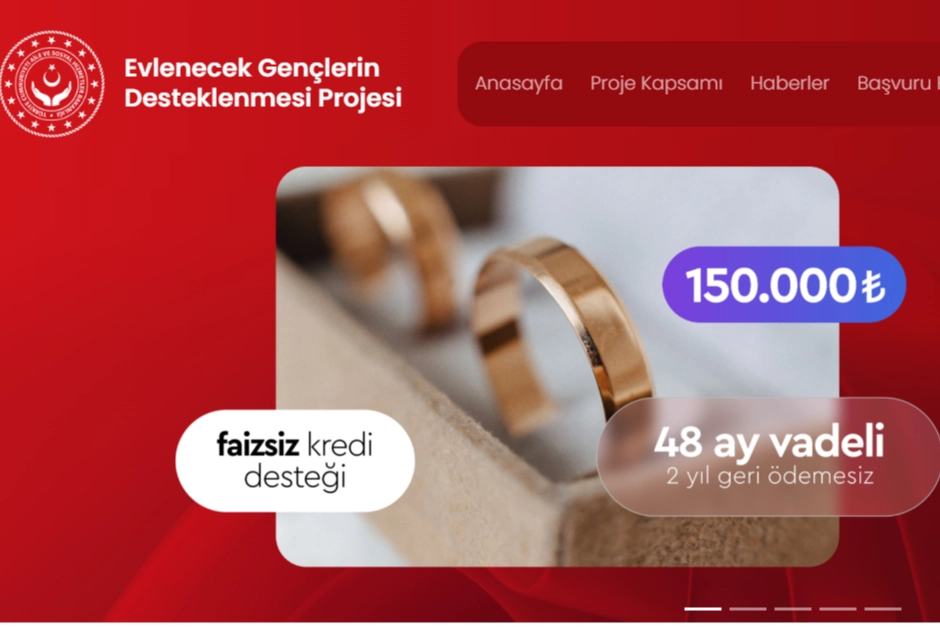Click the ministry emblem logo
This screenshot has height=627, width=940.
click(52, 84)
